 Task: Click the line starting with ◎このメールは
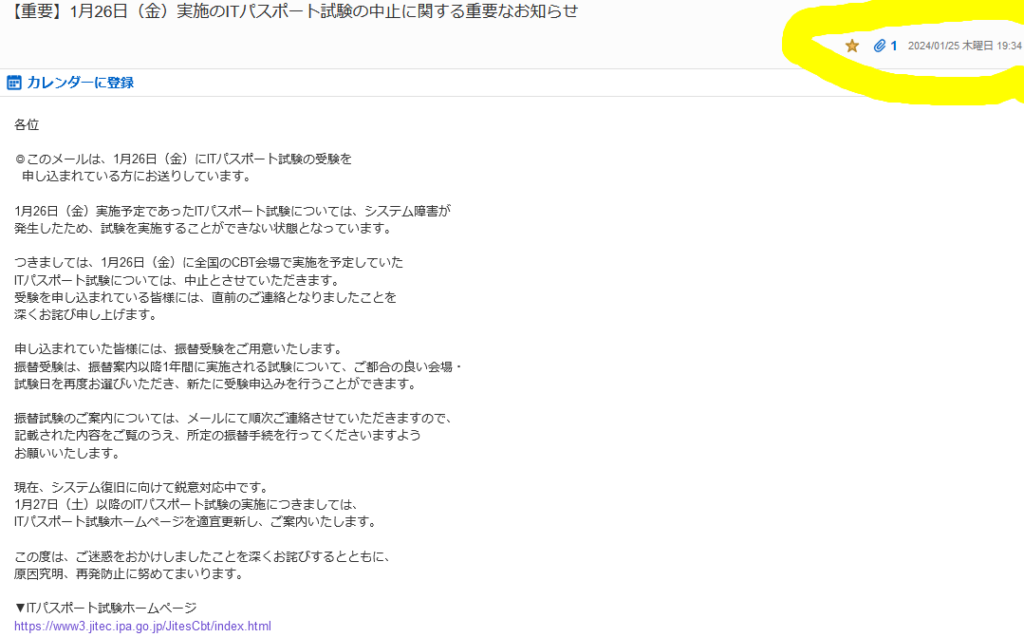coord(183,159)
